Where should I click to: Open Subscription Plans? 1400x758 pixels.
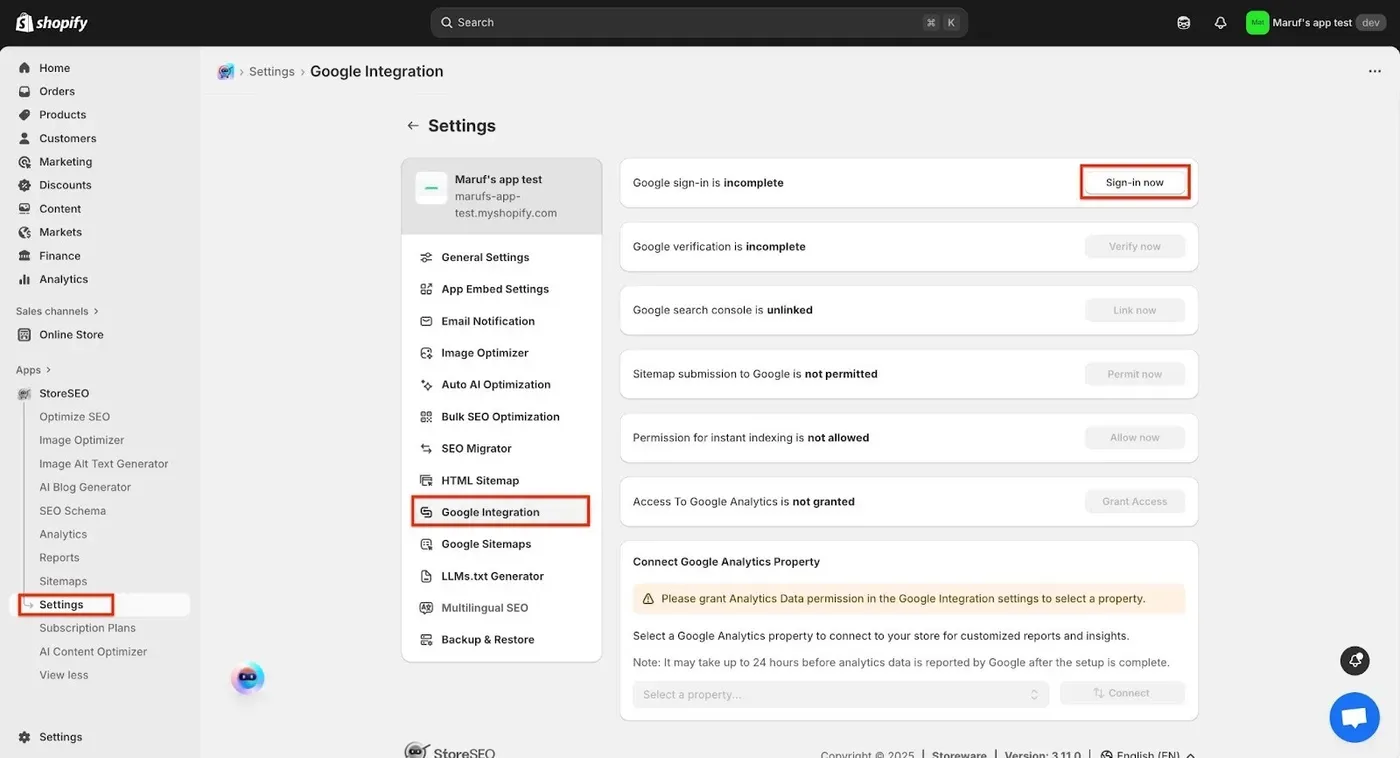click(x=87, y=628)
